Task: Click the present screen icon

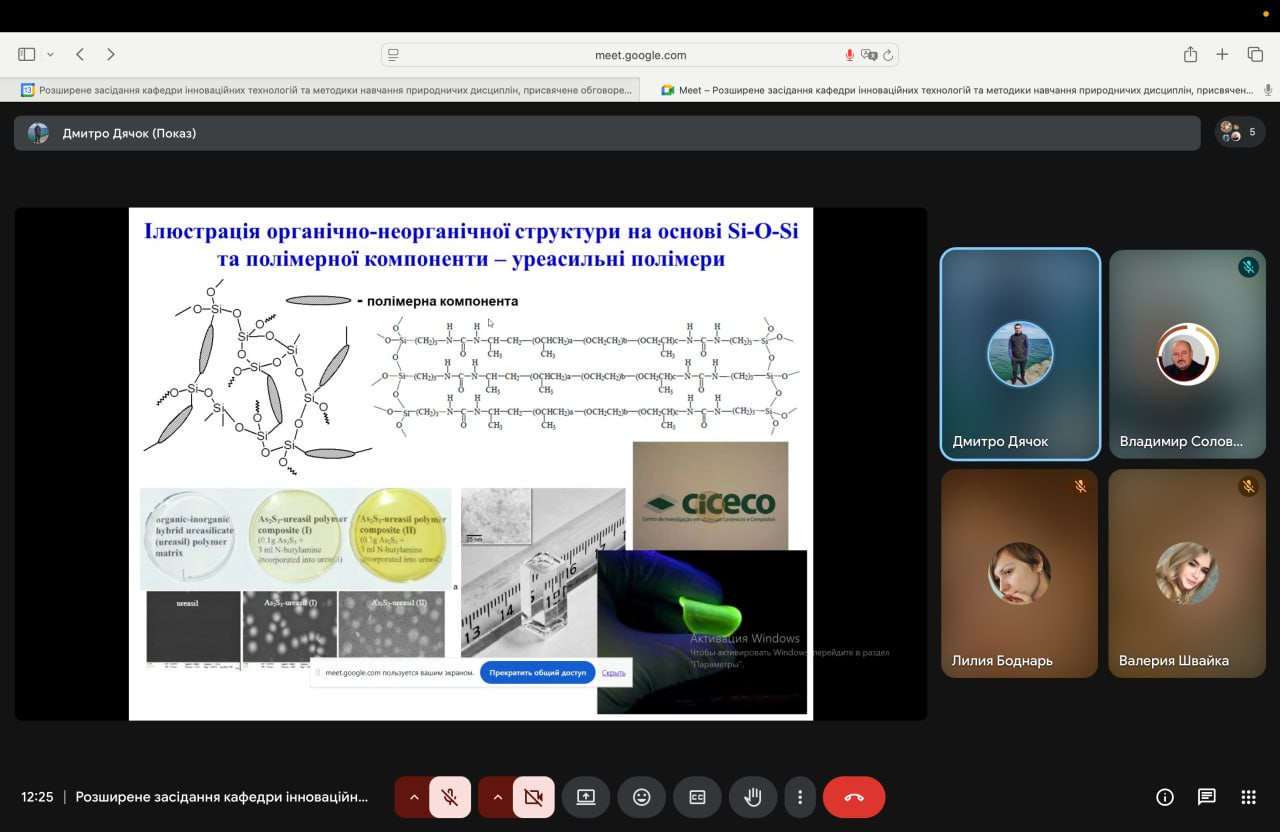Action: [585, 797]
